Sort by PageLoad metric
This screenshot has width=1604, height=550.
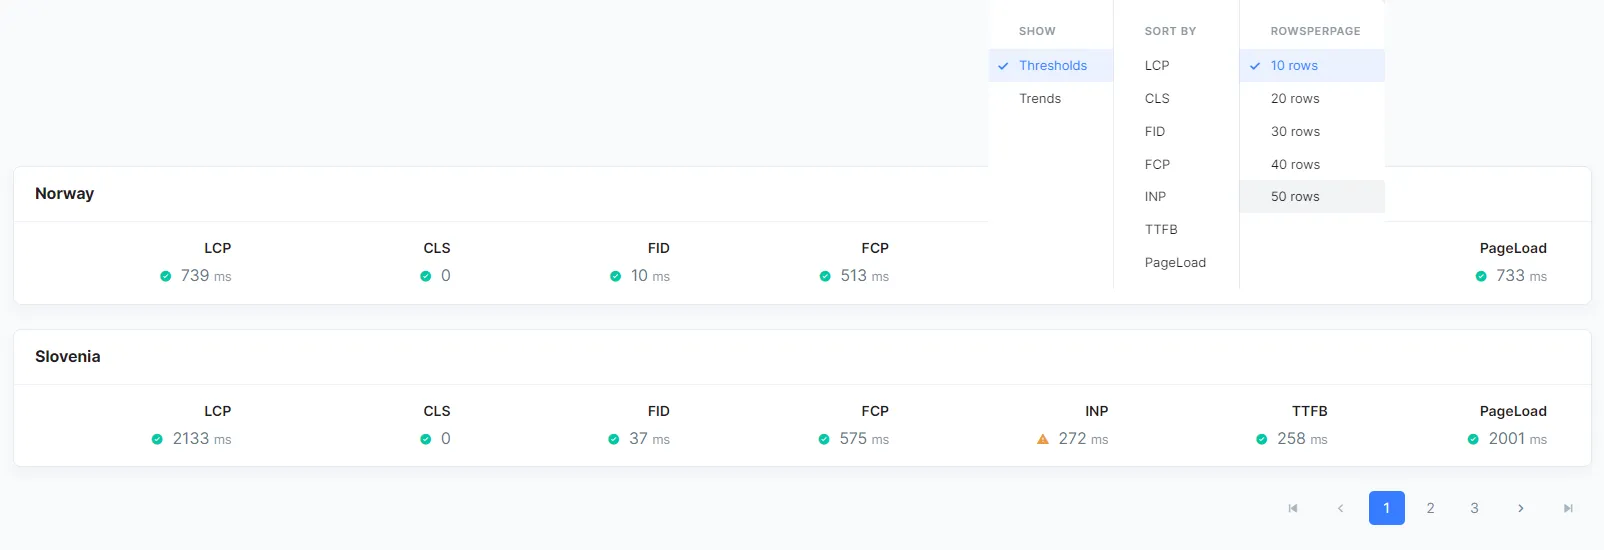click(x=1175, y=263)
